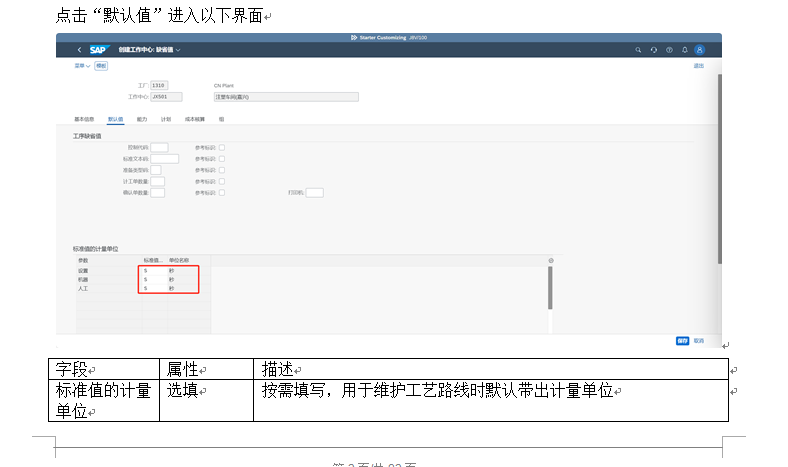Click the blue 保存 button
Screen dimensions: 788x467
pyautogui.click(x=682, y=340)
